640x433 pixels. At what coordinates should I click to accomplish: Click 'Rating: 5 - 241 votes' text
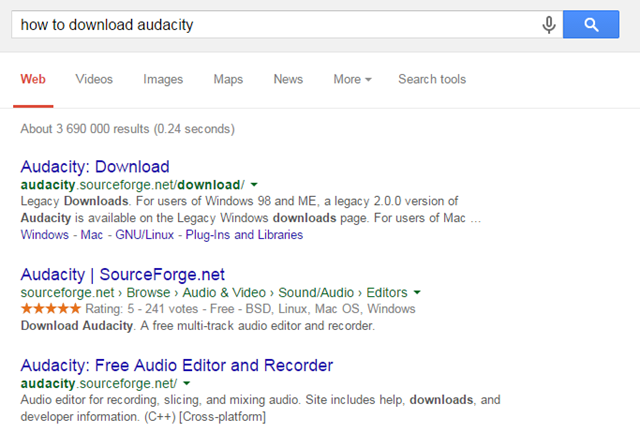pos(142,309)
